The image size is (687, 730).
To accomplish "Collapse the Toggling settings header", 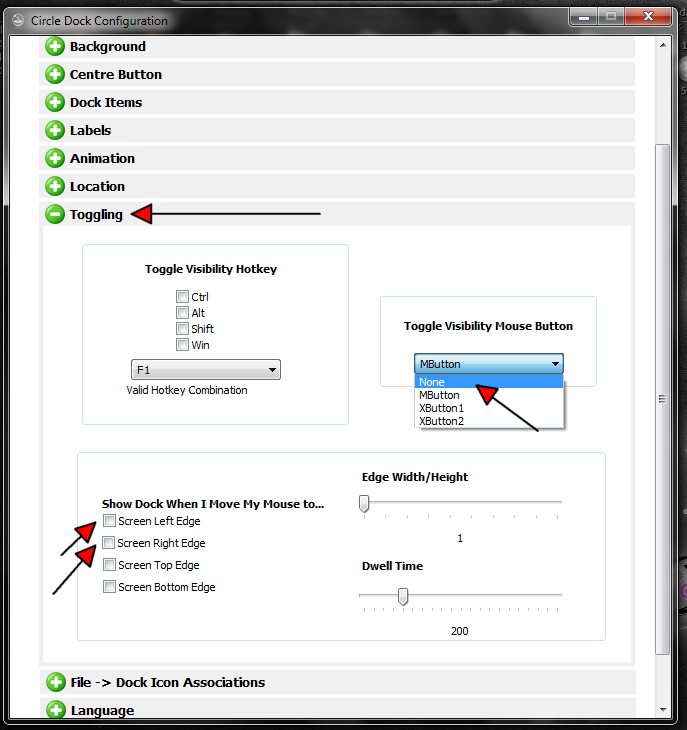I will click(x=337, y=214).
